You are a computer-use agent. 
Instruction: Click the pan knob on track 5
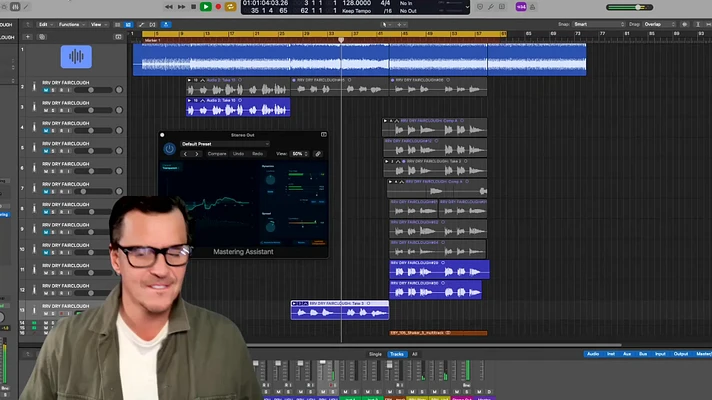[x=119, y=151]
